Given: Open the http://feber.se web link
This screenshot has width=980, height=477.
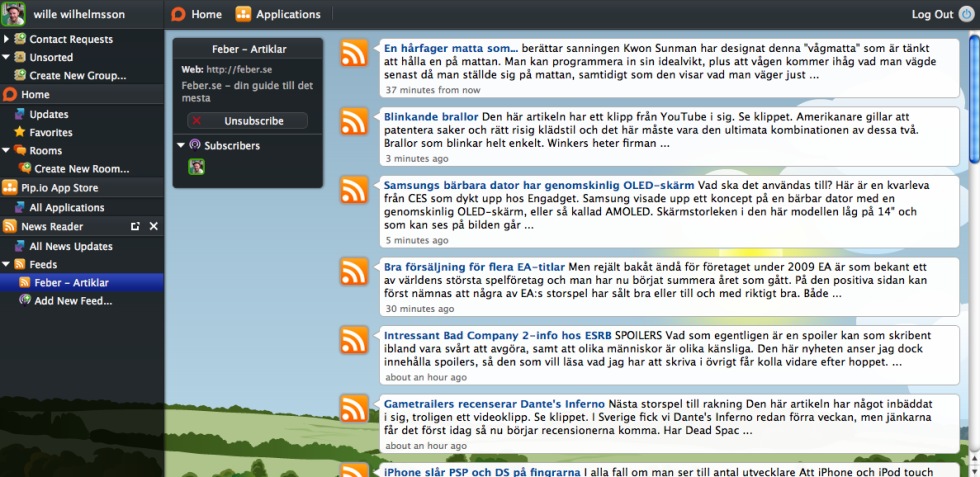Looking at the screenshot, I should [239, 69].
